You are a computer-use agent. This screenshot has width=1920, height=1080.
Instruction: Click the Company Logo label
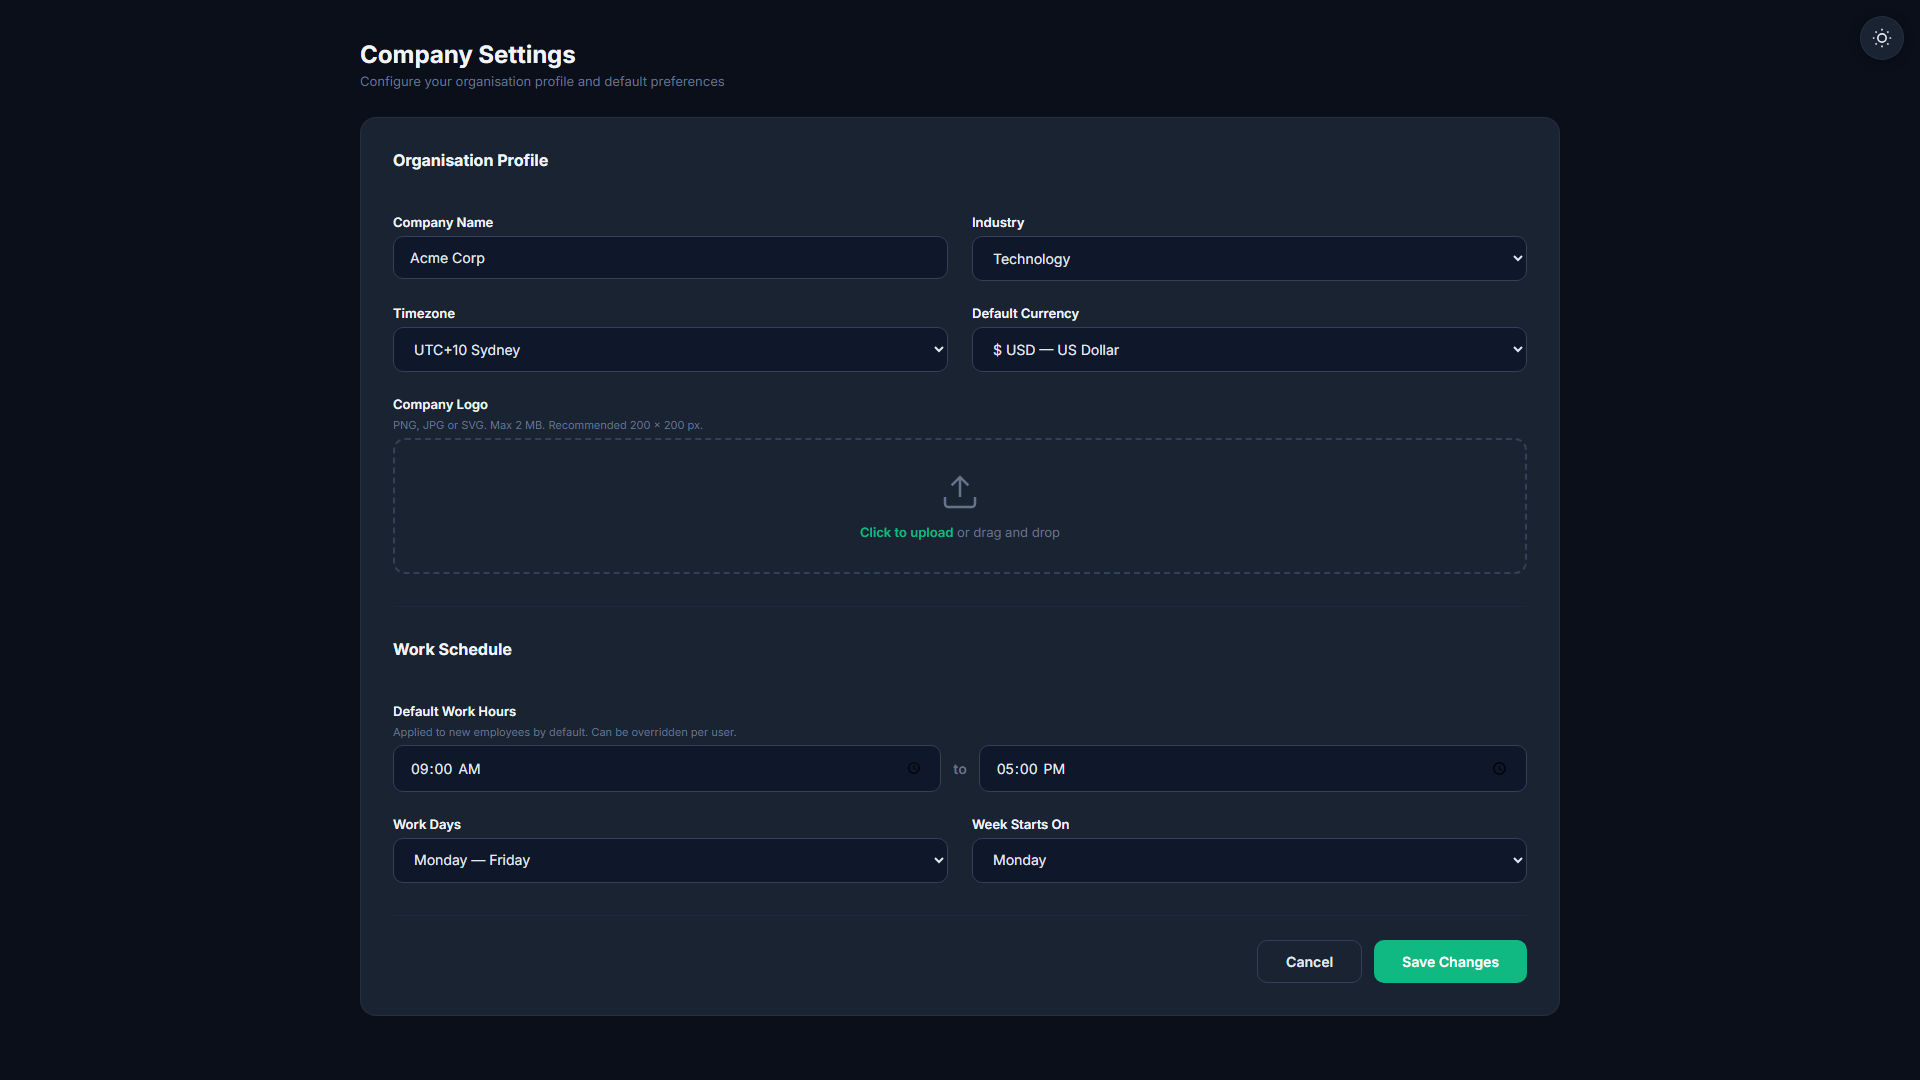coord(440,405)
